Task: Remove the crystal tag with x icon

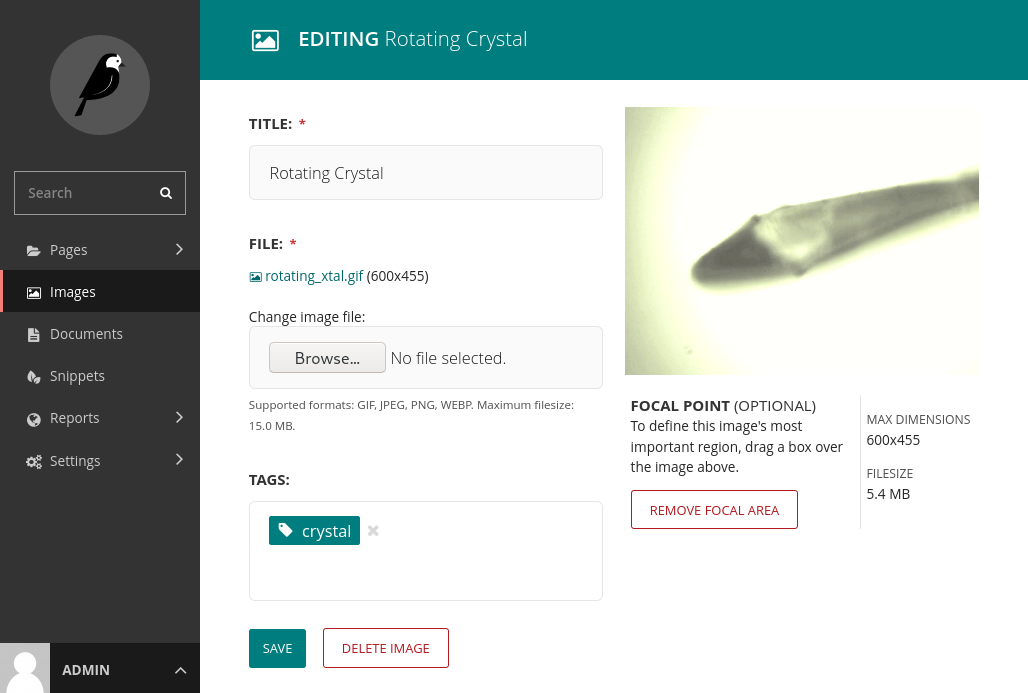Action: (373, 531)
